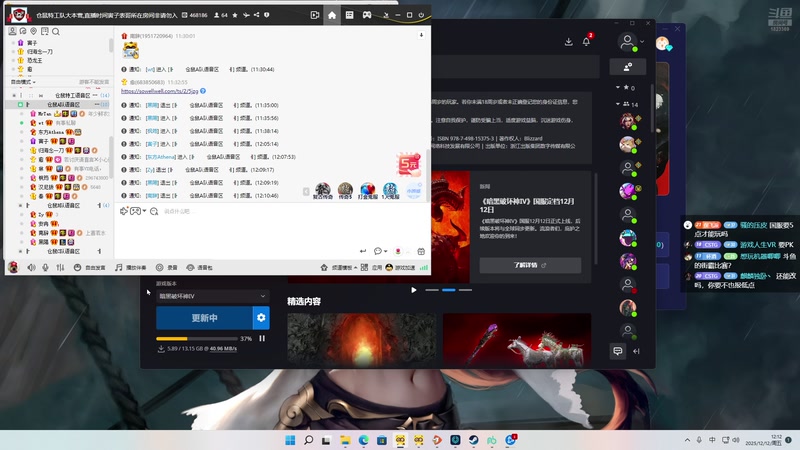The height and width of the screenshot is (450, 800).
Task: Click the share icon in YY header
Action: [256, 15]
